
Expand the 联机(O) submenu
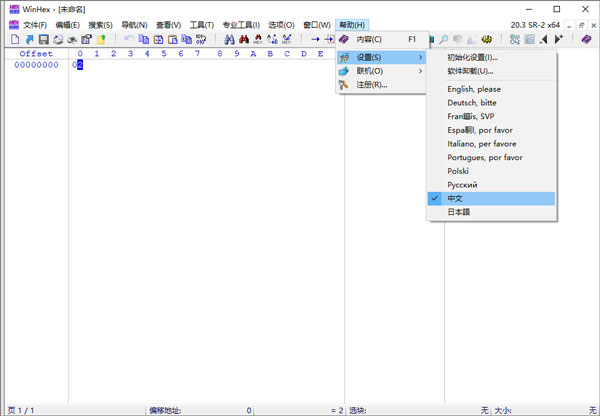click(x=382, y=71)
